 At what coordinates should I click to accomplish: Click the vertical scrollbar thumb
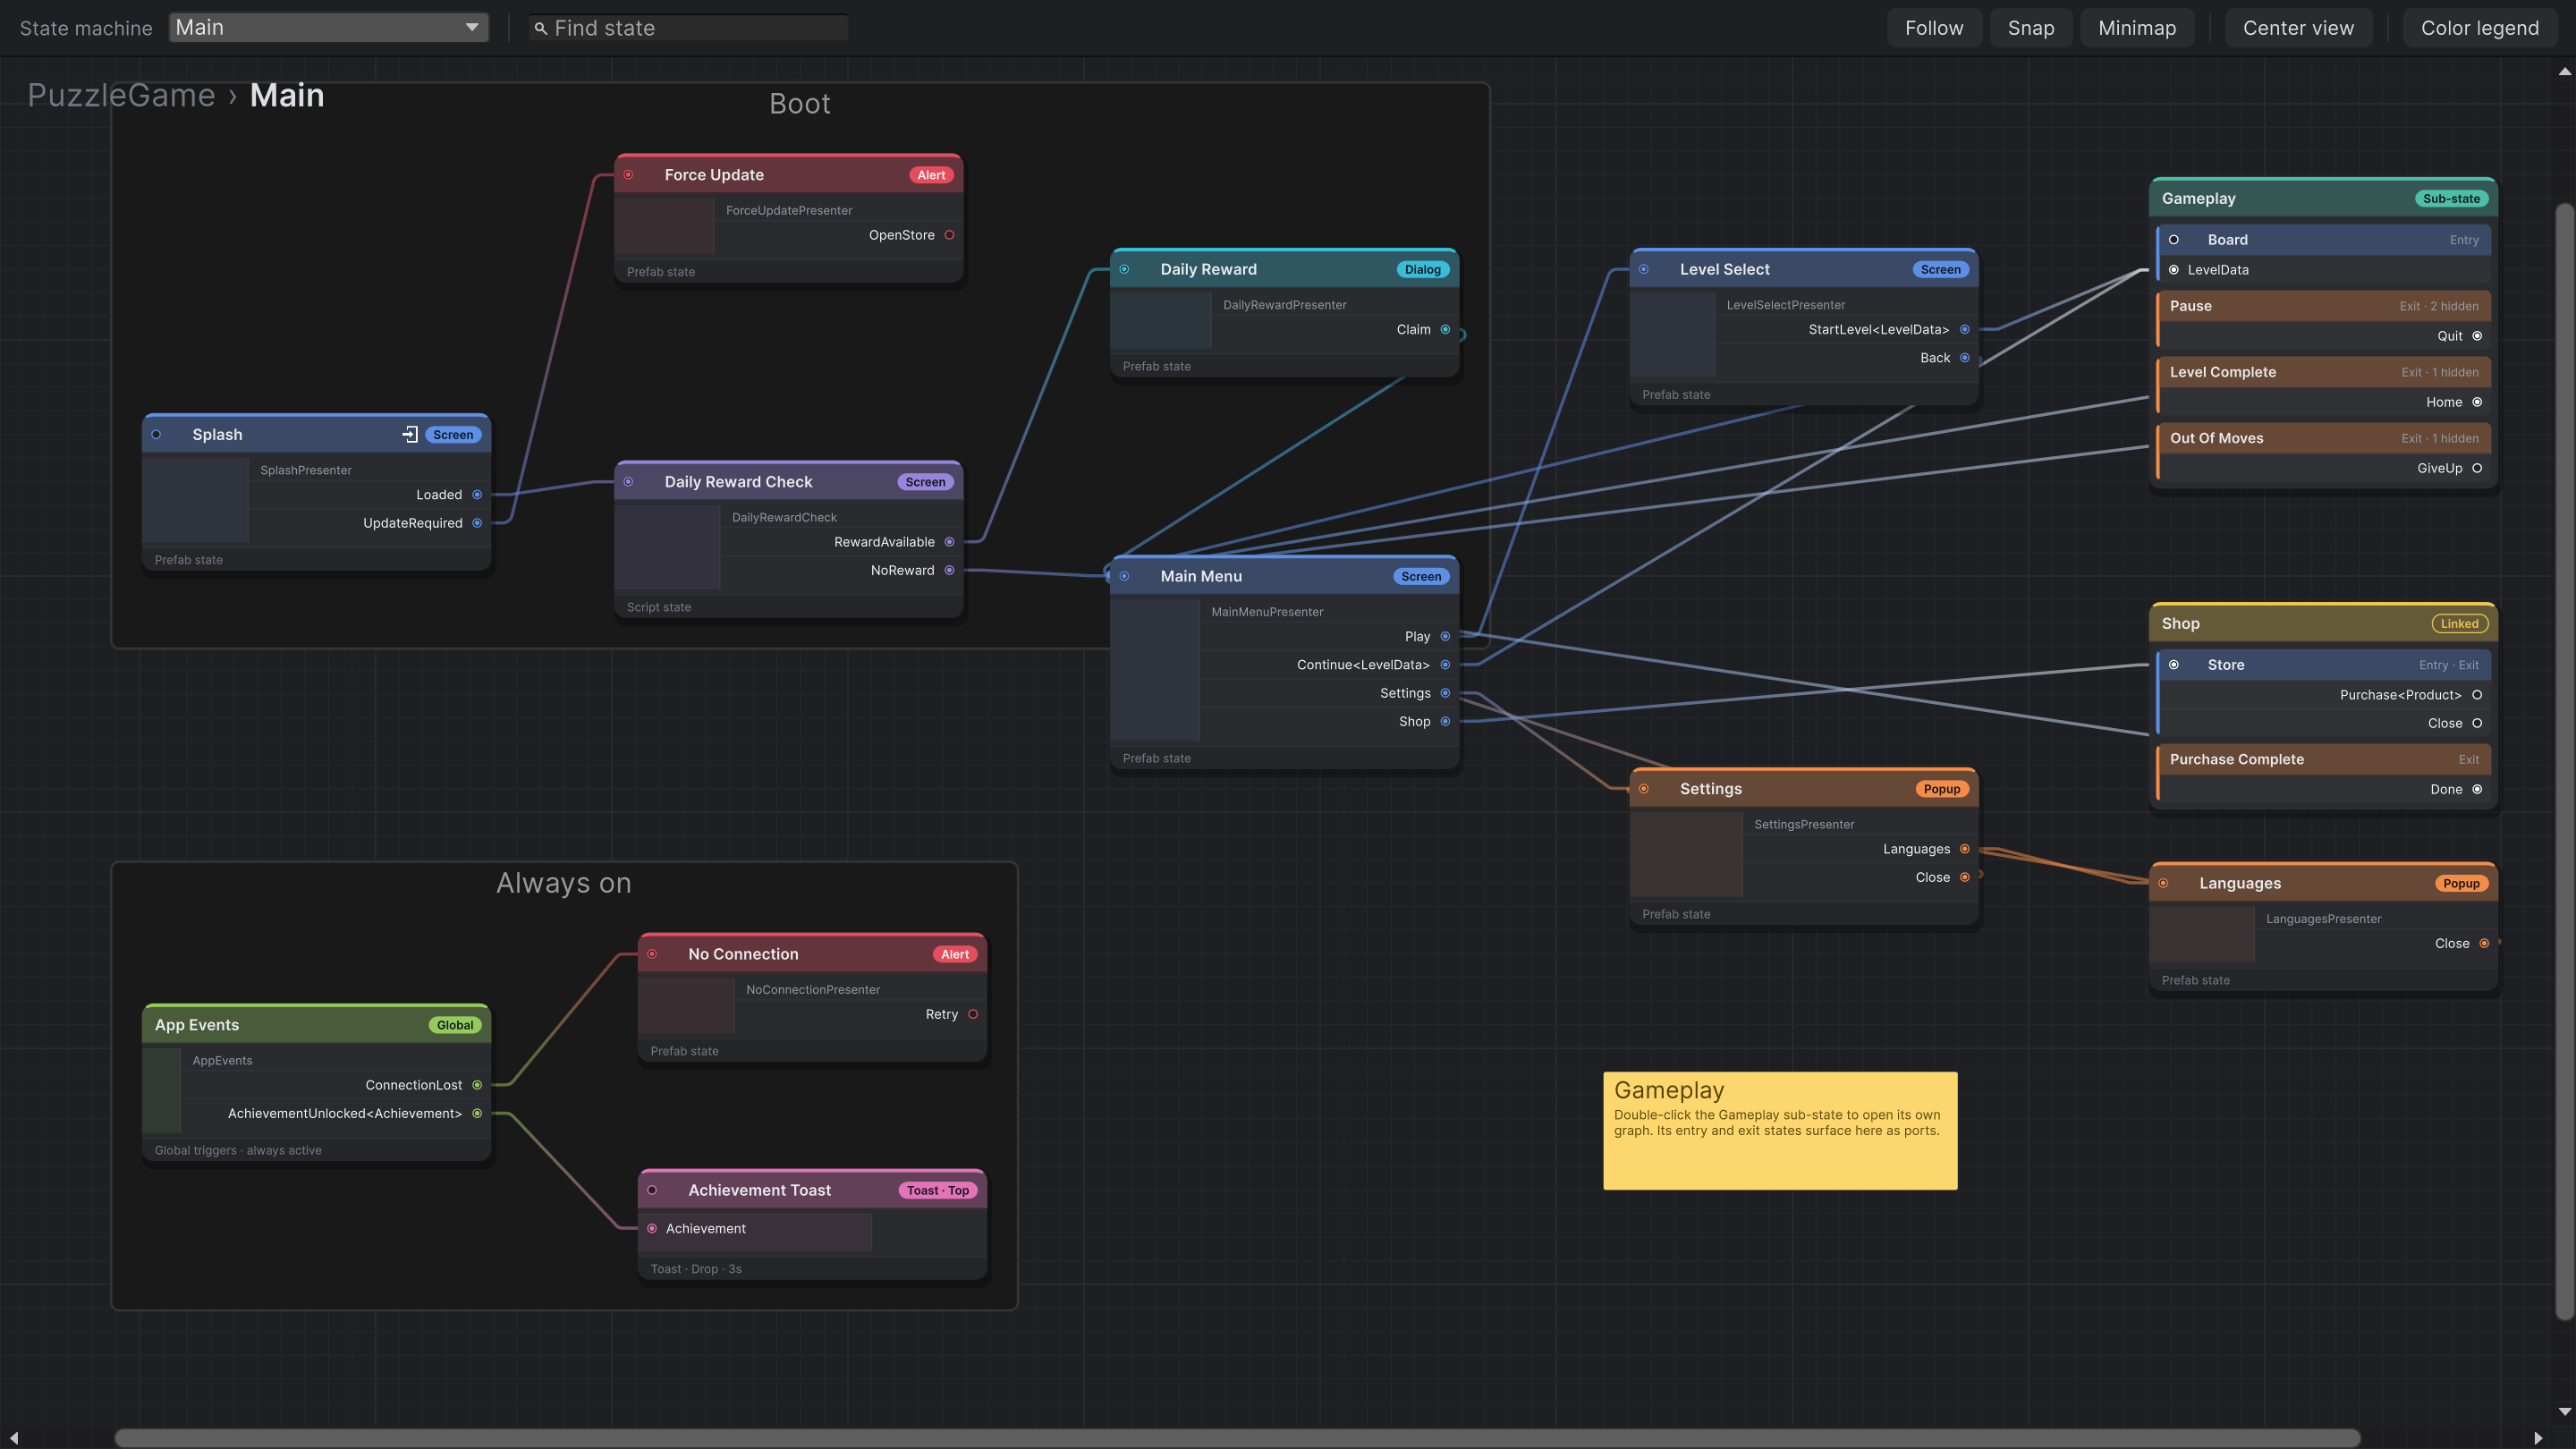(x=2564, y=762)
